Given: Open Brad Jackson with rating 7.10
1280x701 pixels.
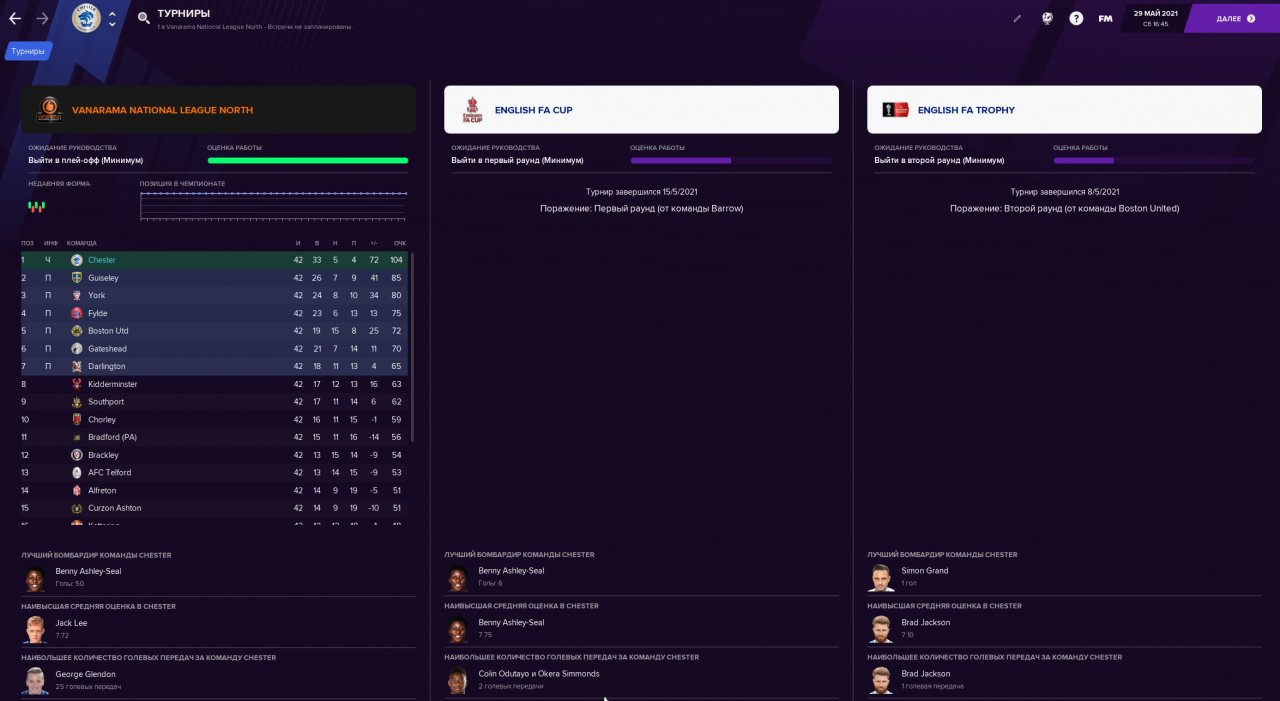Looking at the screenshot, I should pos(926,622).
